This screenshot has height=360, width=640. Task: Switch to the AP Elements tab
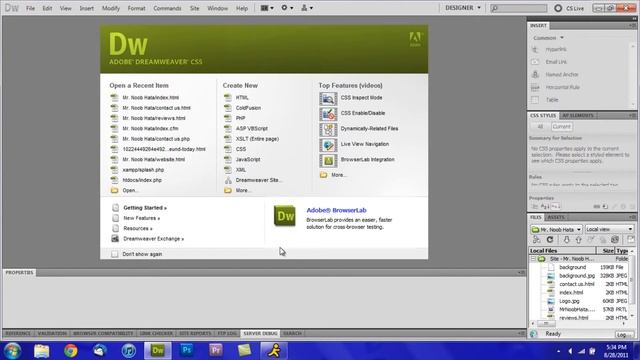point(578,116)
